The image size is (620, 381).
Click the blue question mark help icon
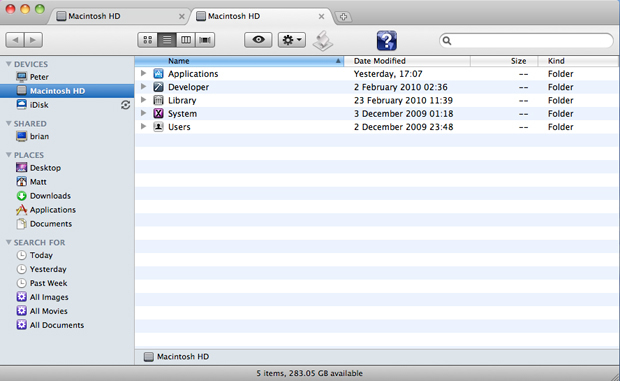[x=387, y=40]
